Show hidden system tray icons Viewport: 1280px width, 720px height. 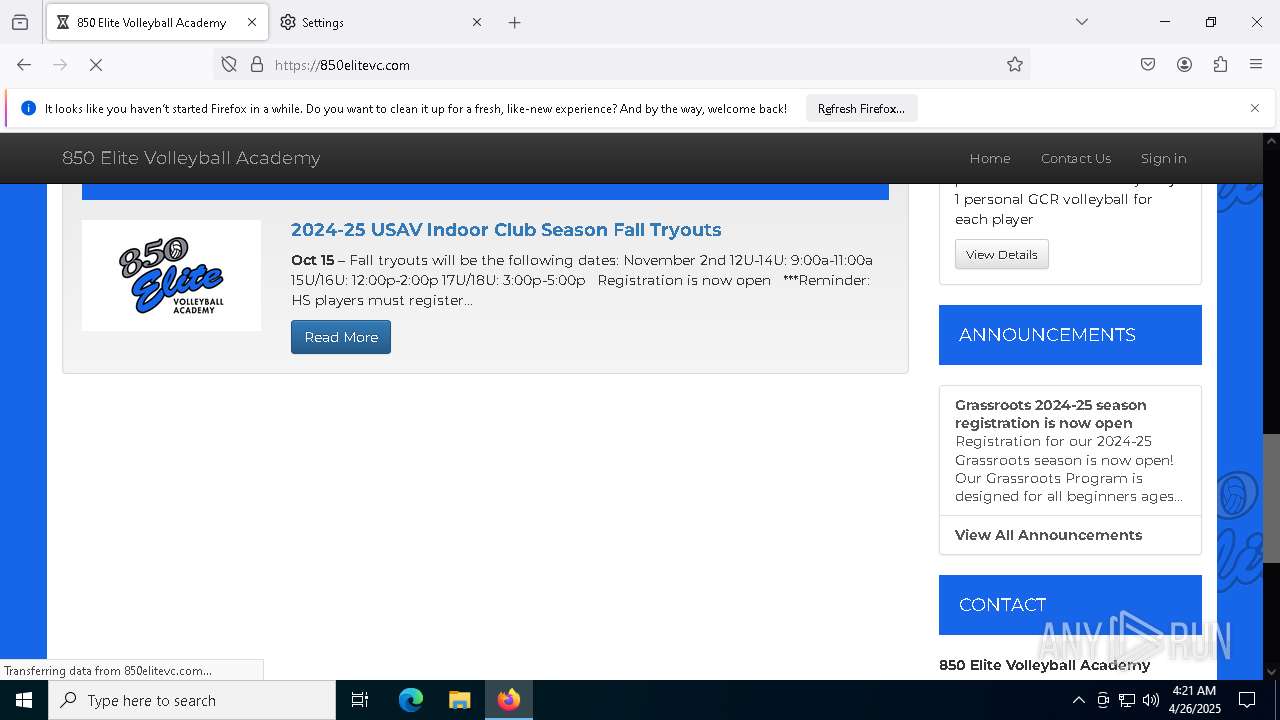click(1078, 700)
